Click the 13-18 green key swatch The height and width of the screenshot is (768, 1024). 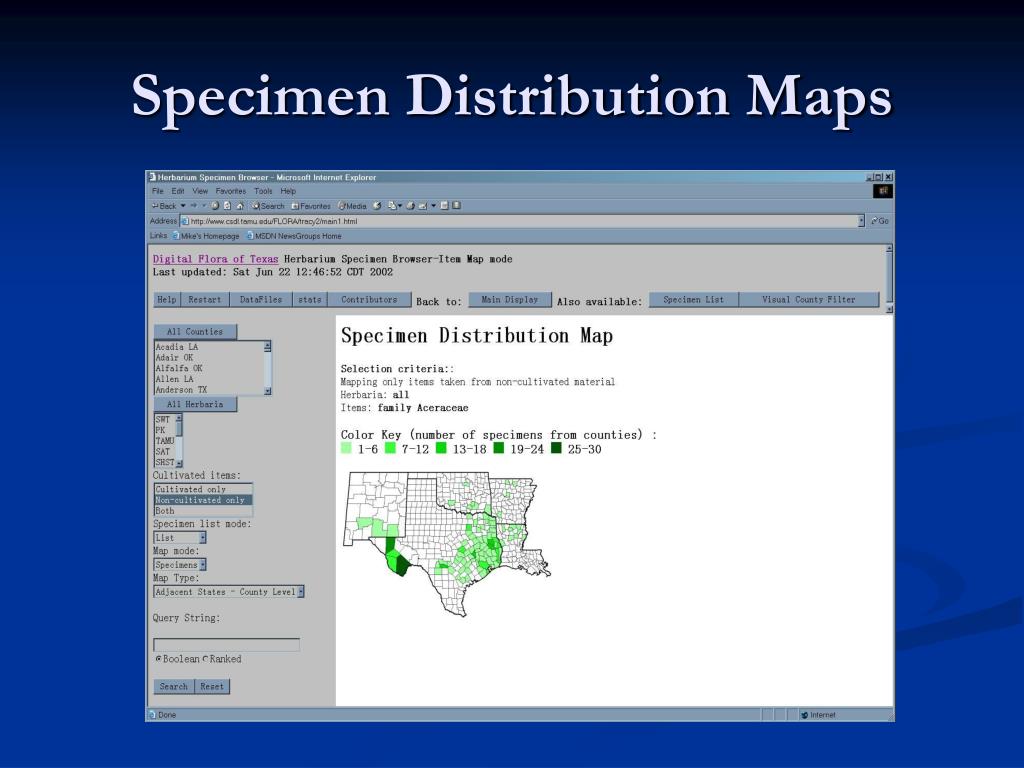[x=441, y=448]
